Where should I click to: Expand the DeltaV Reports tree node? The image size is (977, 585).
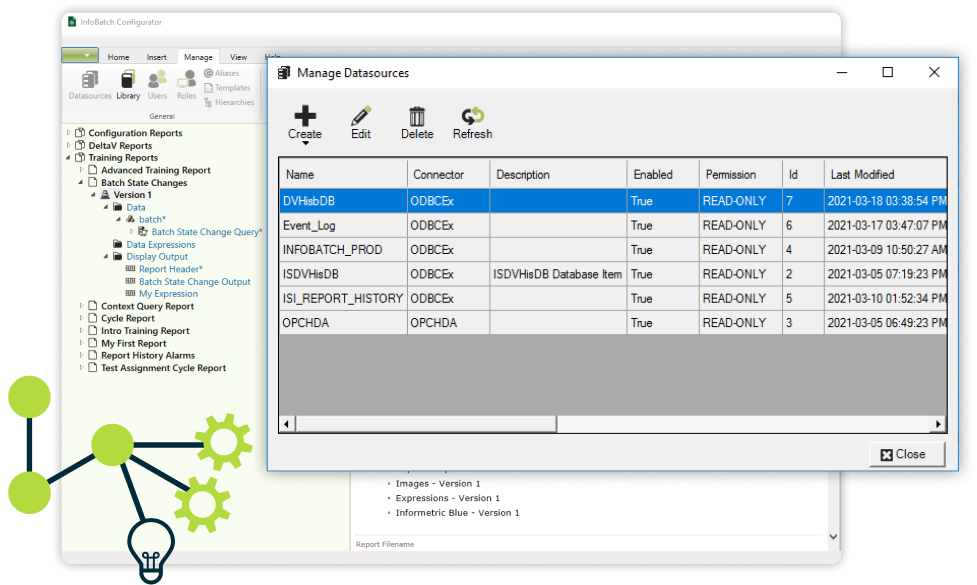[69, 145]
